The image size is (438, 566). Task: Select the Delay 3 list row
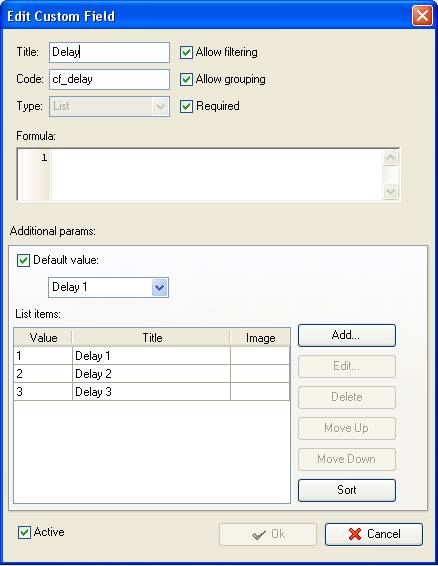tap(152, 392)
